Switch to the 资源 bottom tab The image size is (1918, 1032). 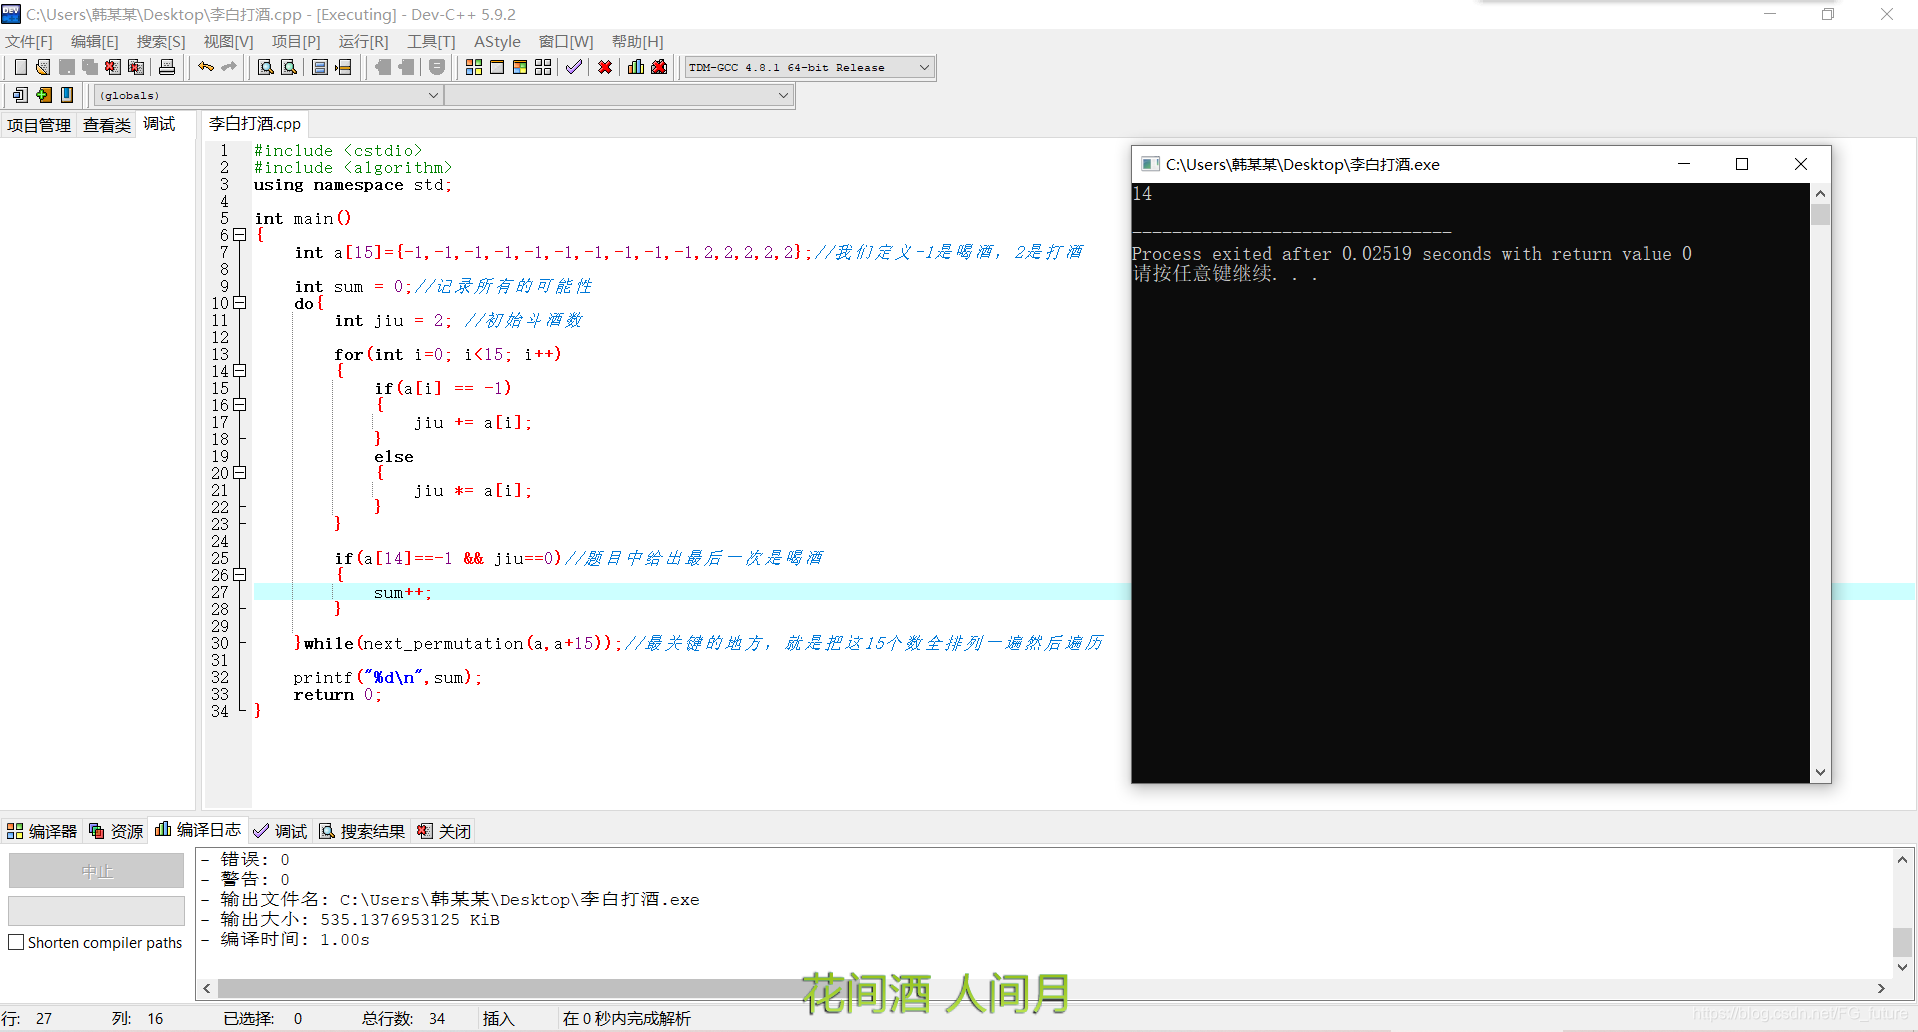116,831
